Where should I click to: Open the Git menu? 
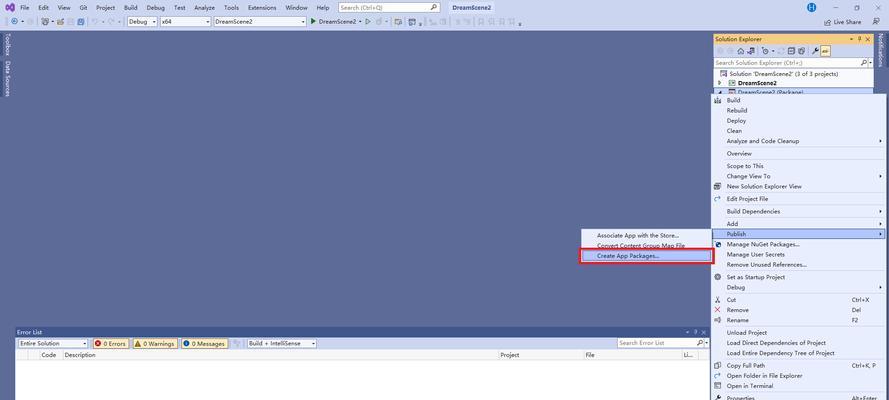pyautogui.click(x=83, y=8)
